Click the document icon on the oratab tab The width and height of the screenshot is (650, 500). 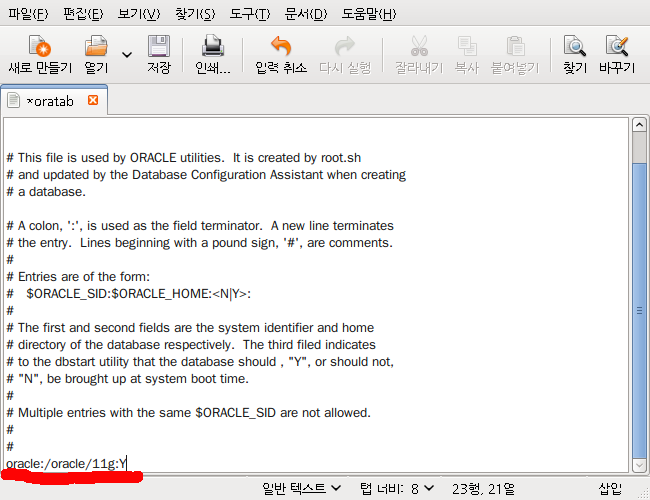coord(13,100)
